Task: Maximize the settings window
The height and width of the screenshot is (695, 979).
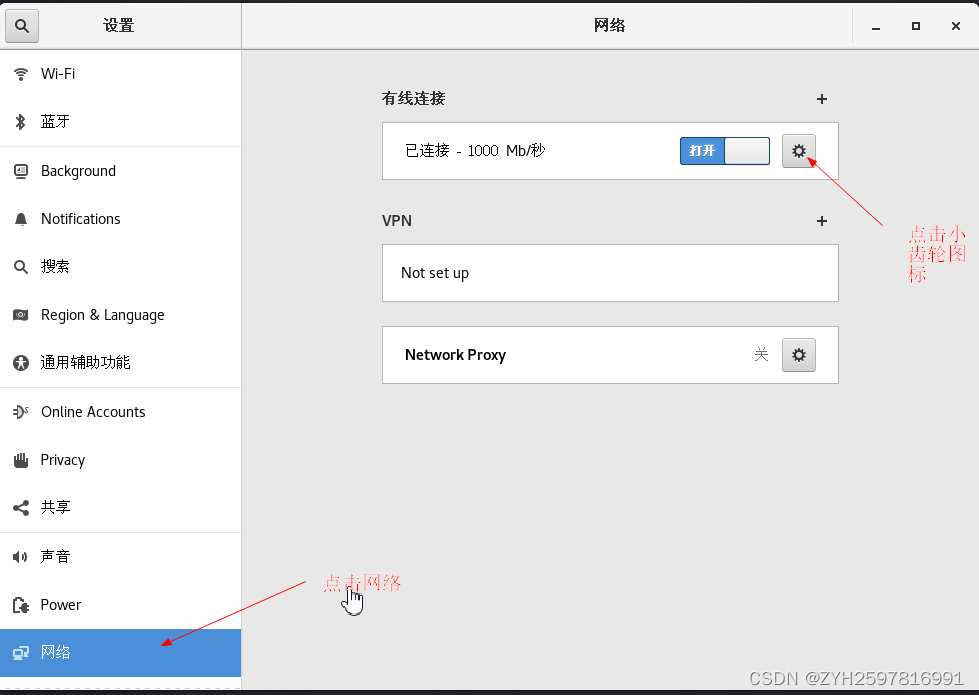Action: click(x=916, y=26)
